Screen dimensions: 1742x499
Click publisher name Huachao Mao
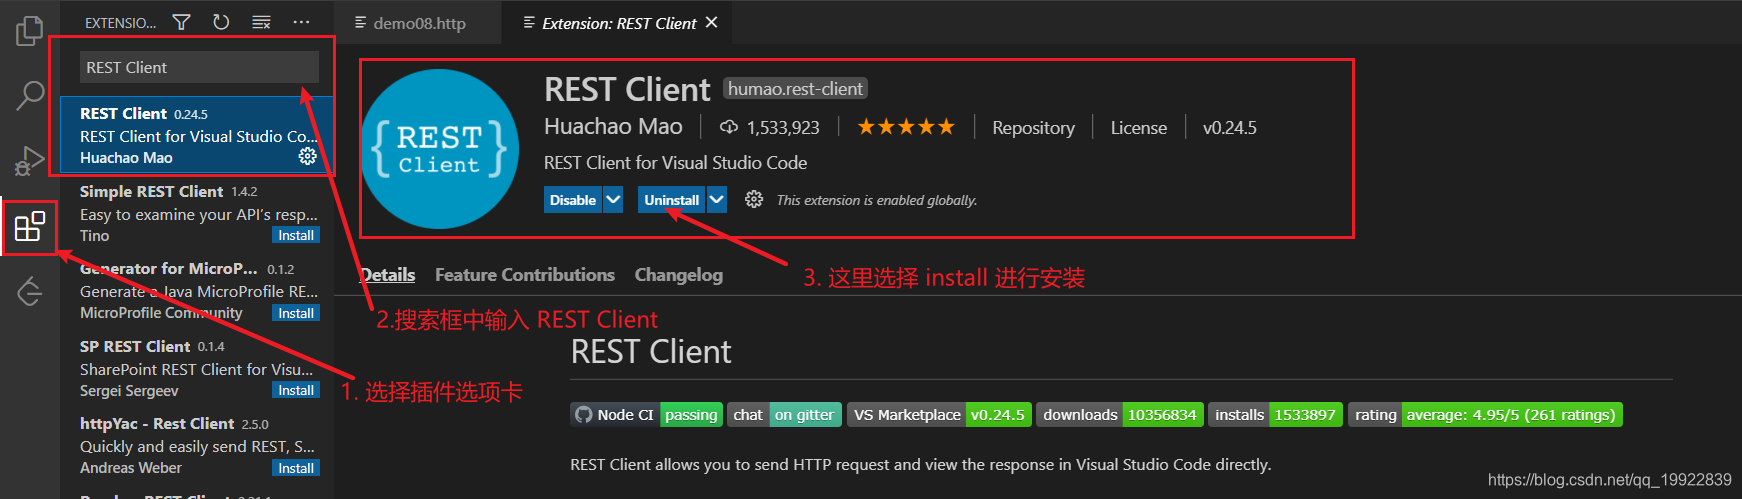point(613,127)
